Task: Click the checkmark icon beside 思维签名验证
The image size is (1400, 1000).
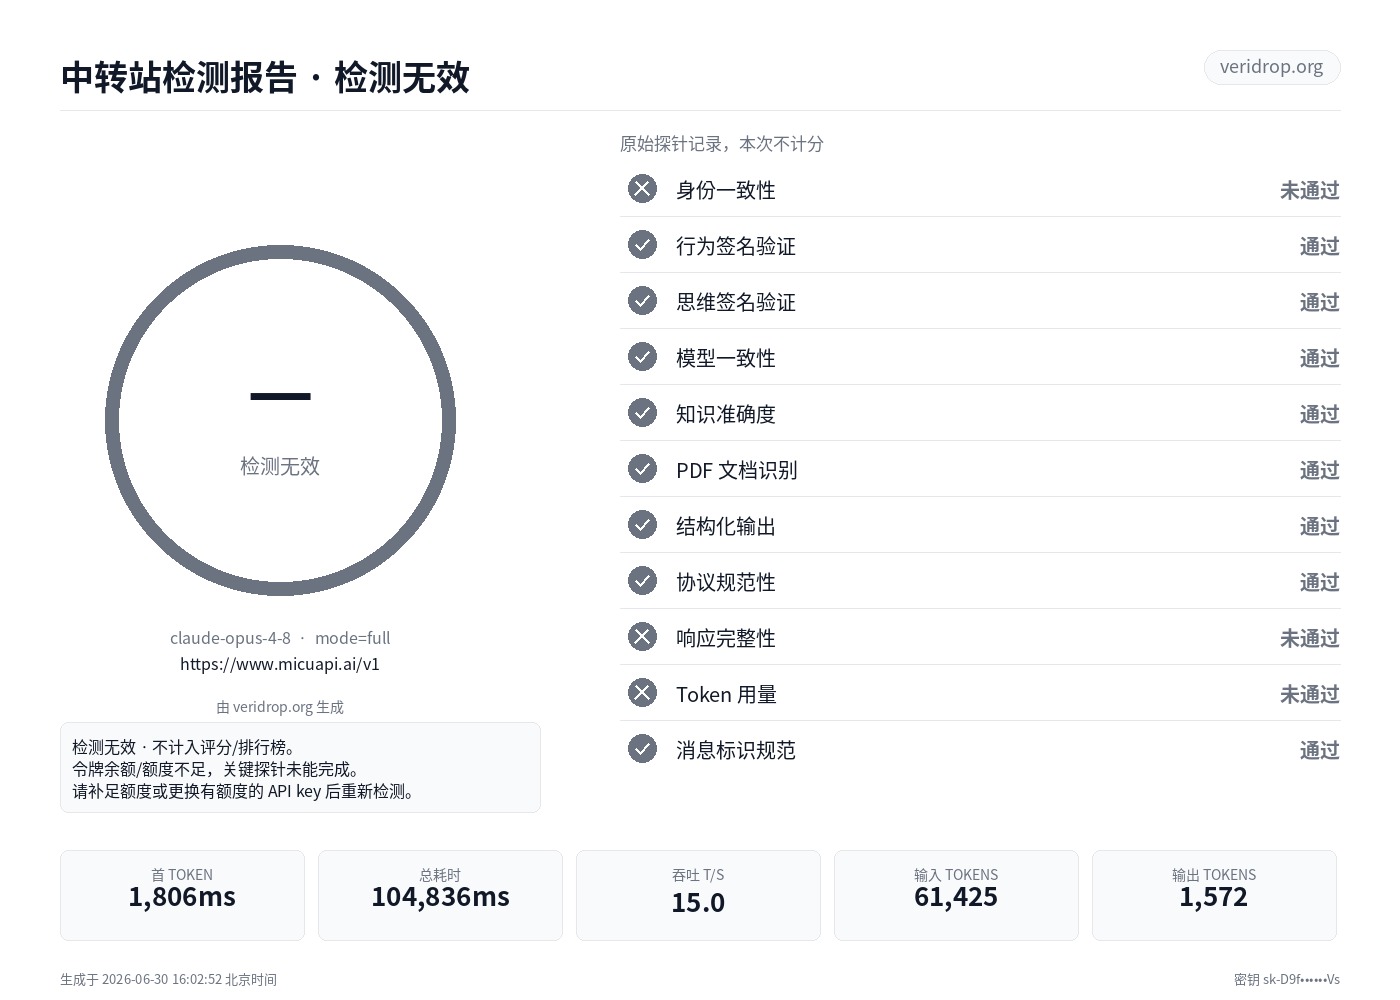Action: (x=642, y=301)
